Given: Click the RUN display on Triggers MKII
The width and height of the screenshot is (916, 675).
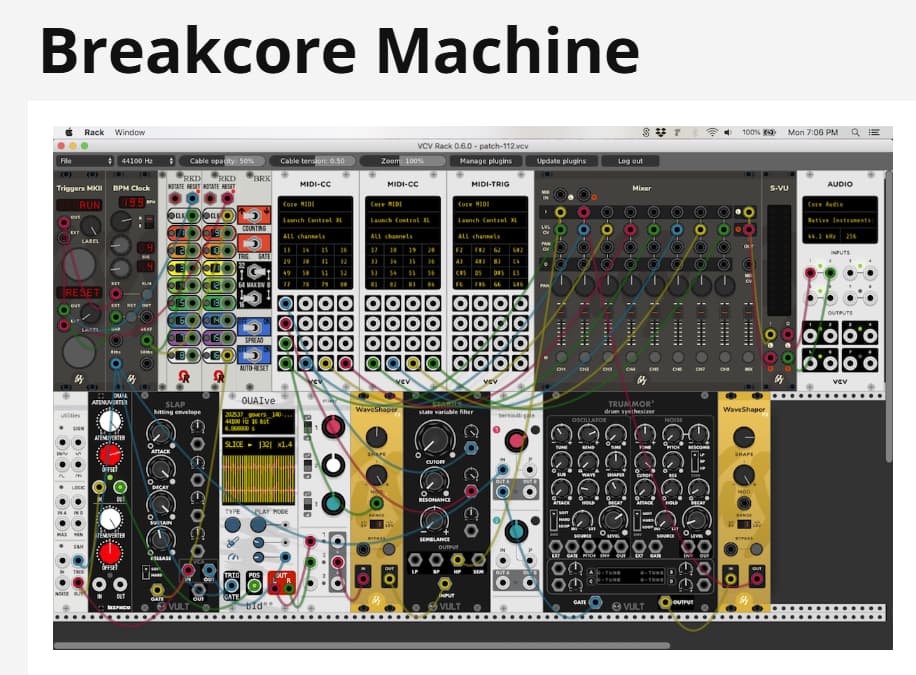Looking at the screenshot, I should click(77, 205).
